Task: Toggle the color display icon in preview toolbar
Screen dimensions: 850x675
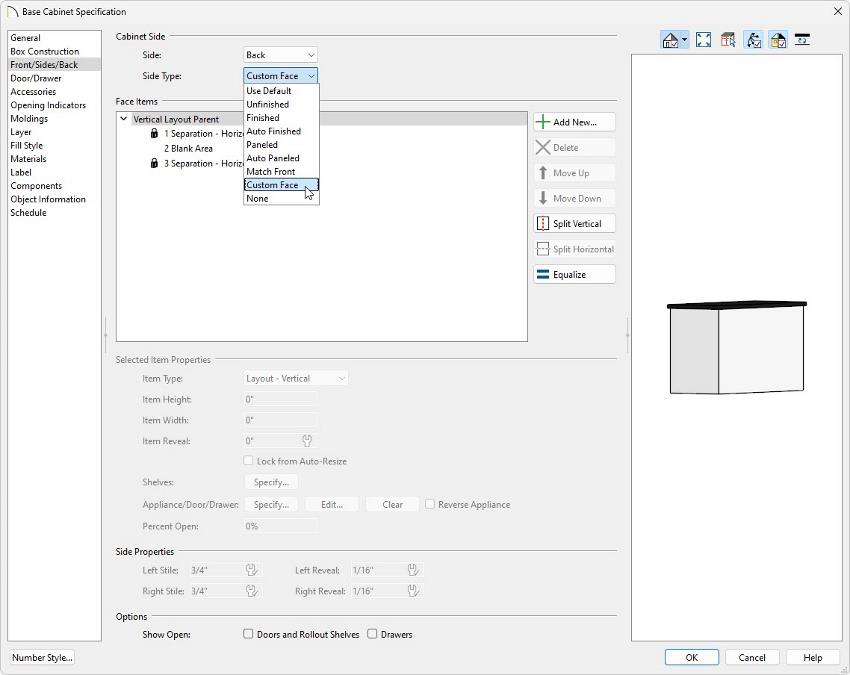Action: click(778, 40)
